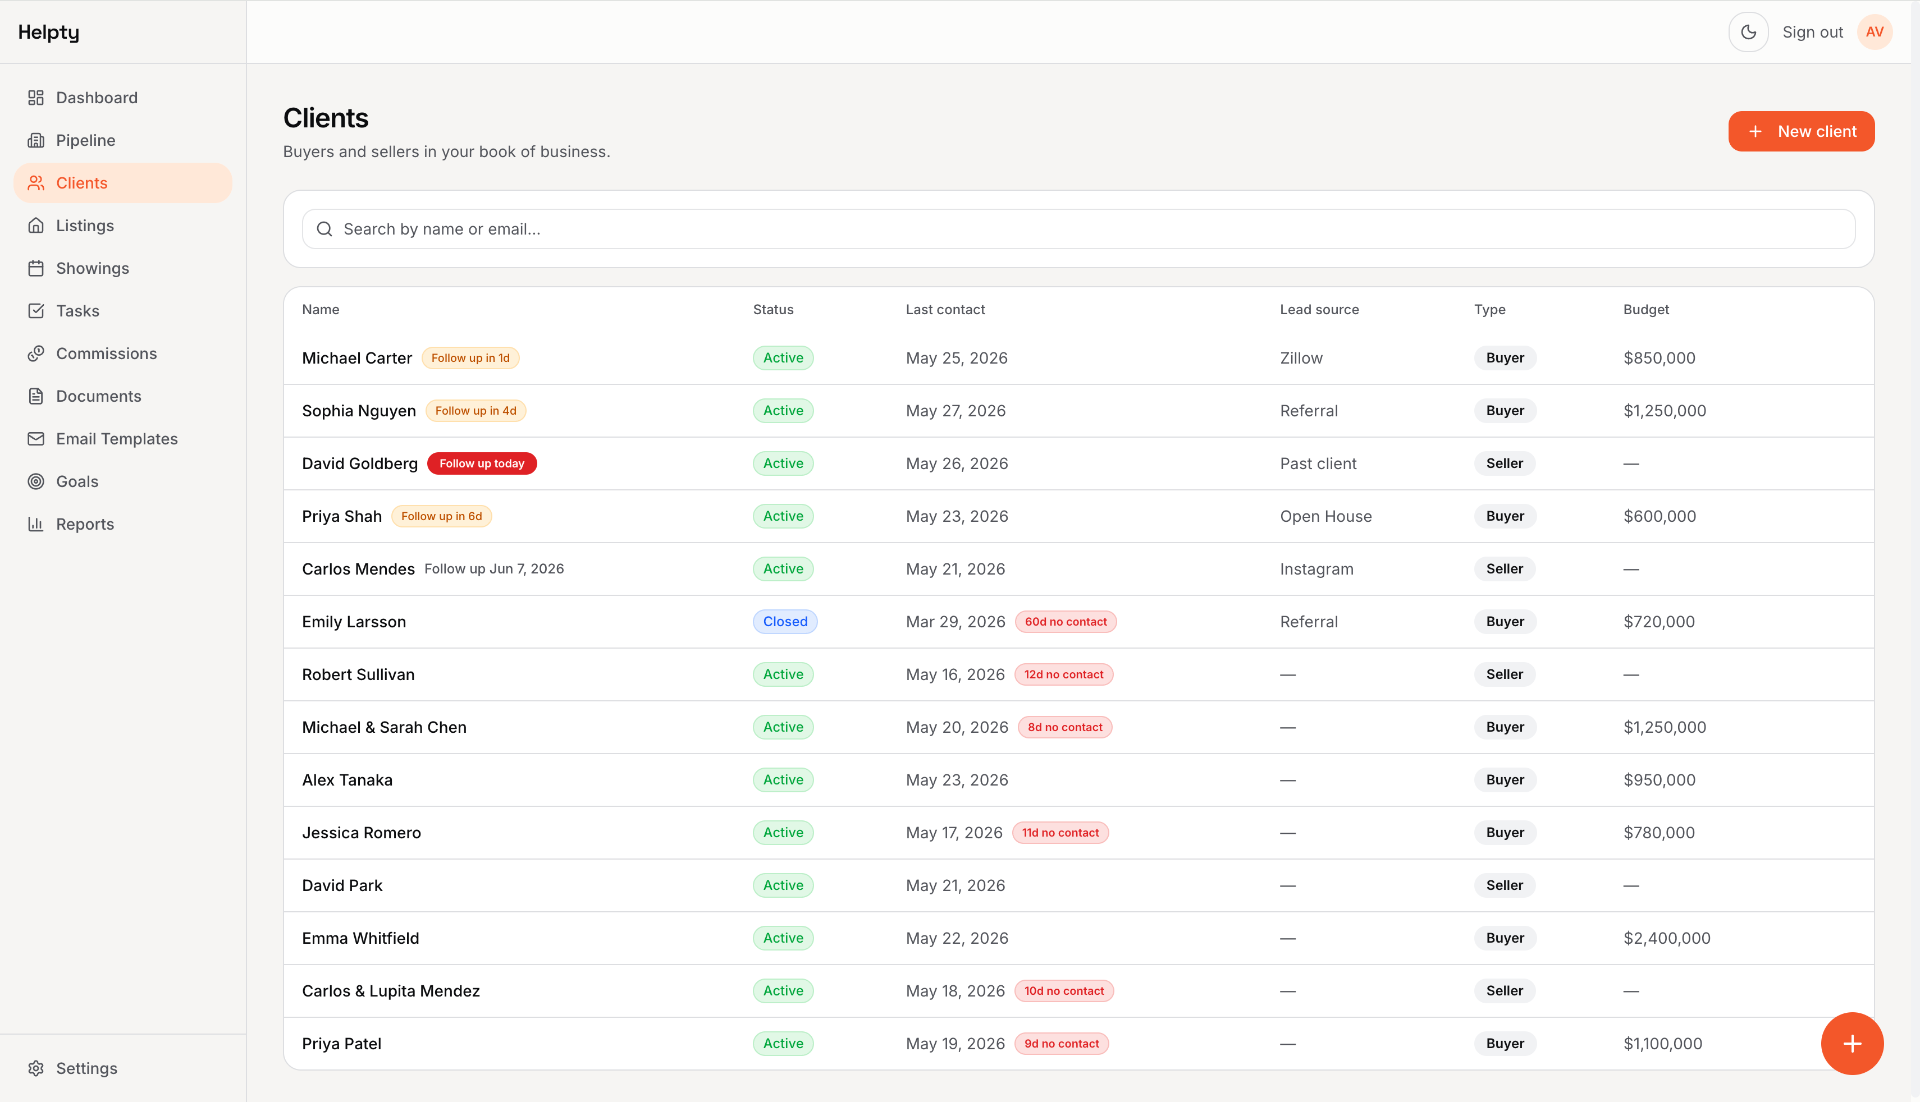Click Emily Larsson's Closed status badge

[x=785, y=622]
